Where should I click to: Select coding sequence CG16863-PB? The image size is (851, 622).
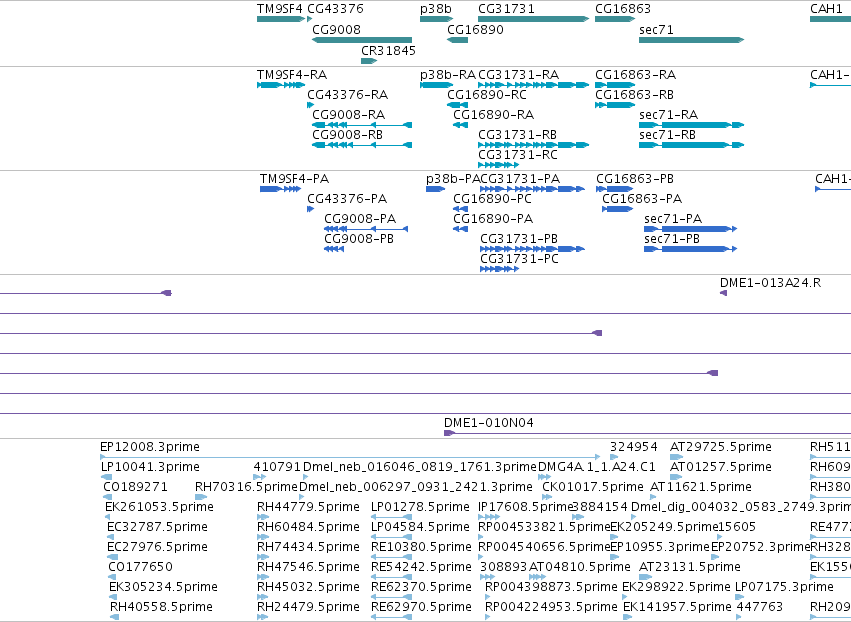[614, 189]
